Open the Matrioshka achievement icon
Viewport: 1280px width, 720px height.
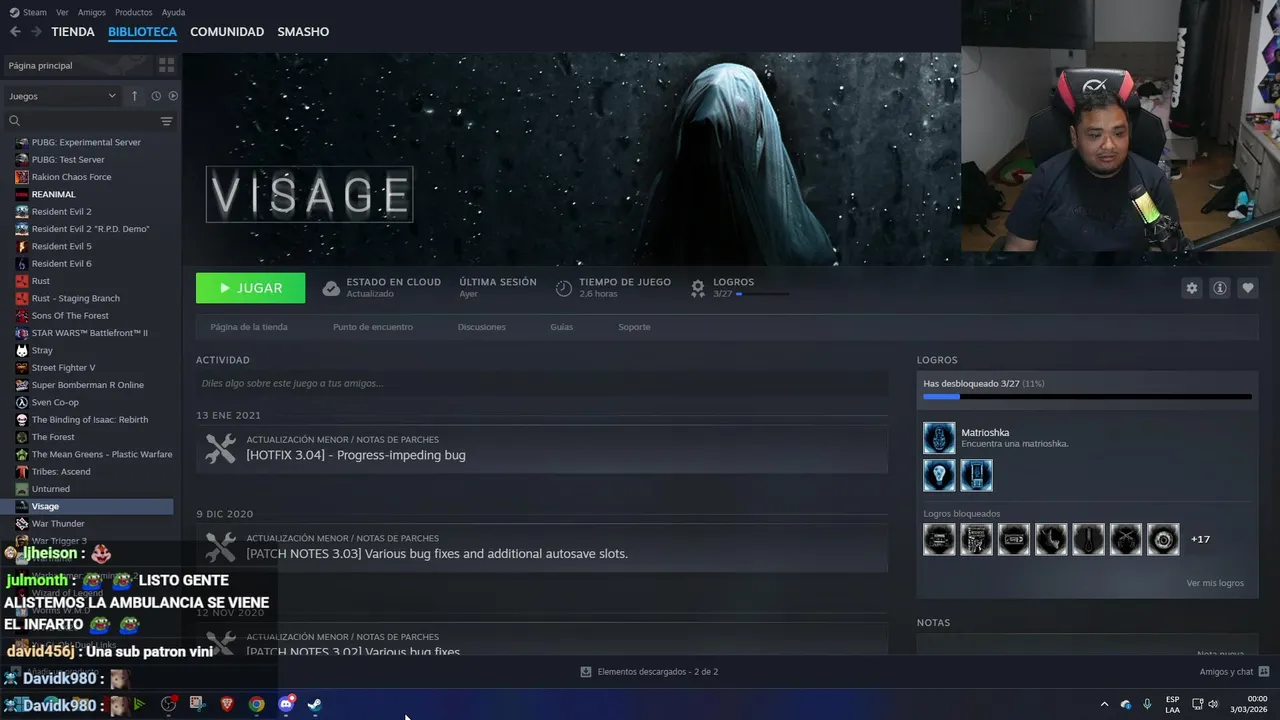coord(939,438)
